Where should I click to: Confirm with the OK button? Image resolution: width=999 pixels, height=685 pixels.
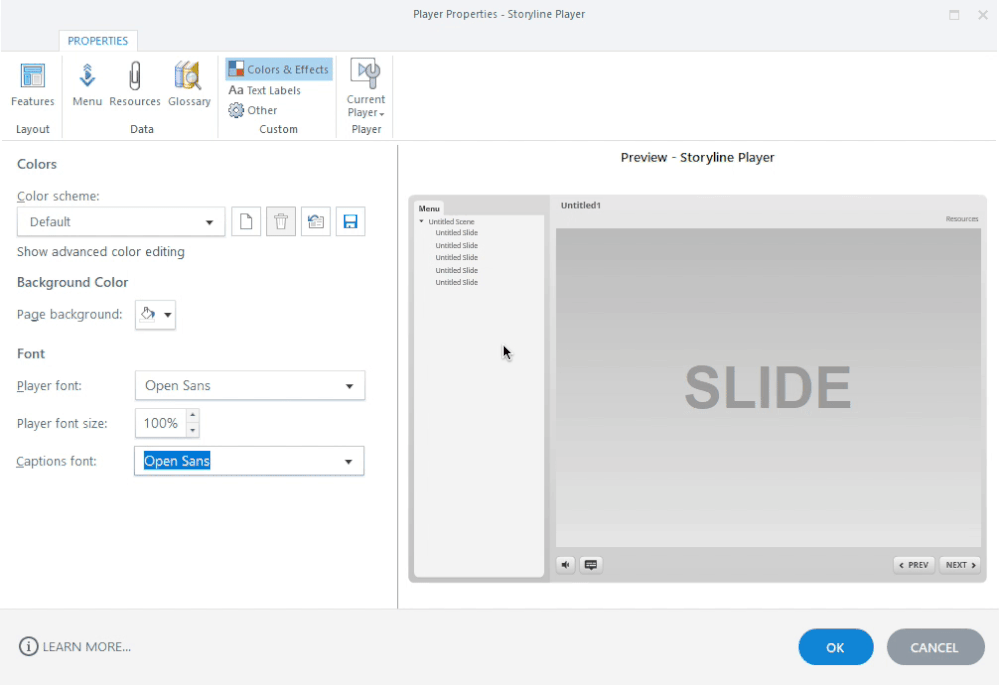(835, 647)
